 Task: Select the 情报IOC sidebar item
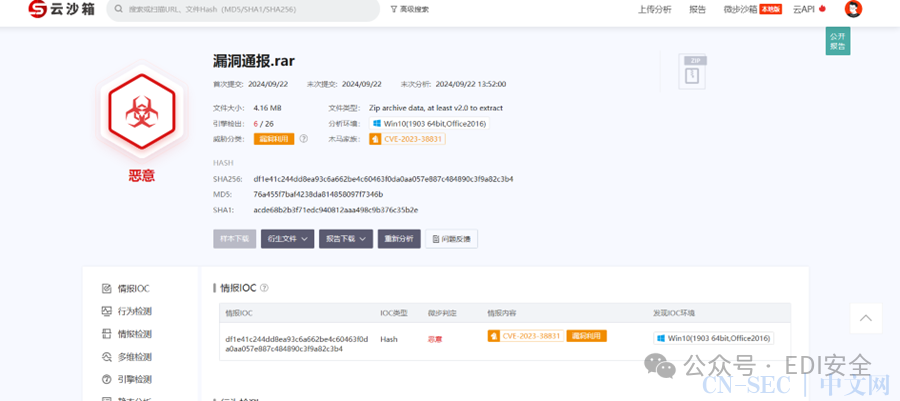(126, 289)
